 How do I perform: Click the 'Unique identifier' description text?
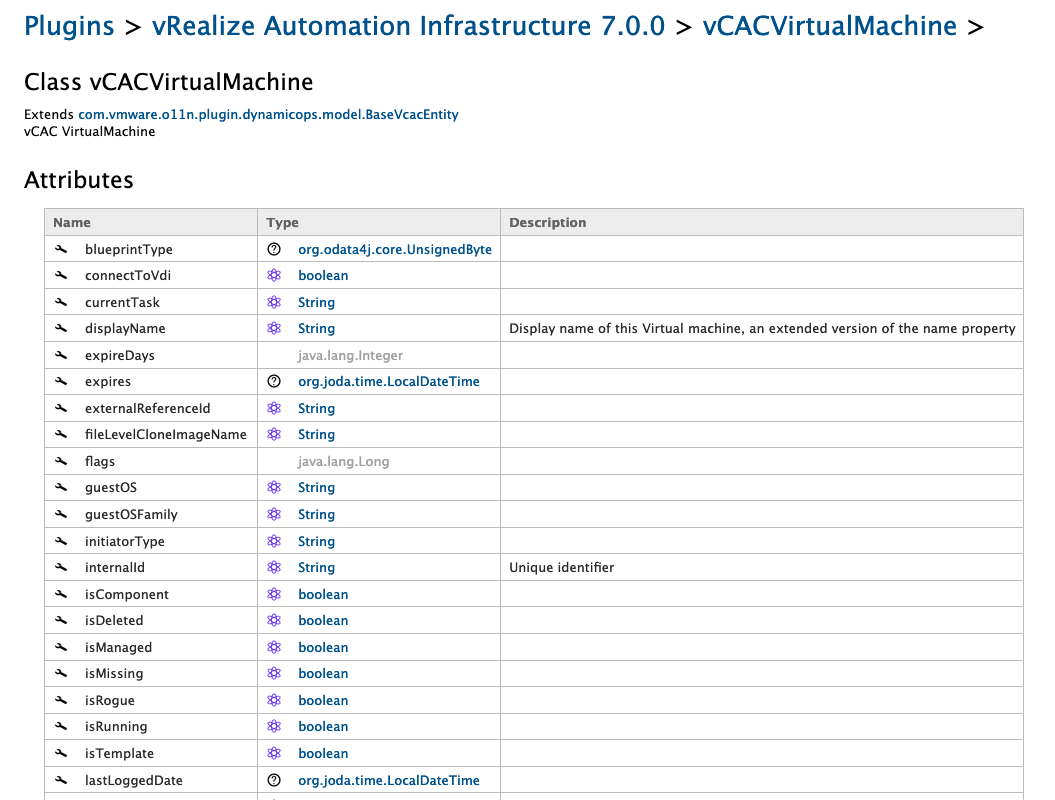(562, 568)
